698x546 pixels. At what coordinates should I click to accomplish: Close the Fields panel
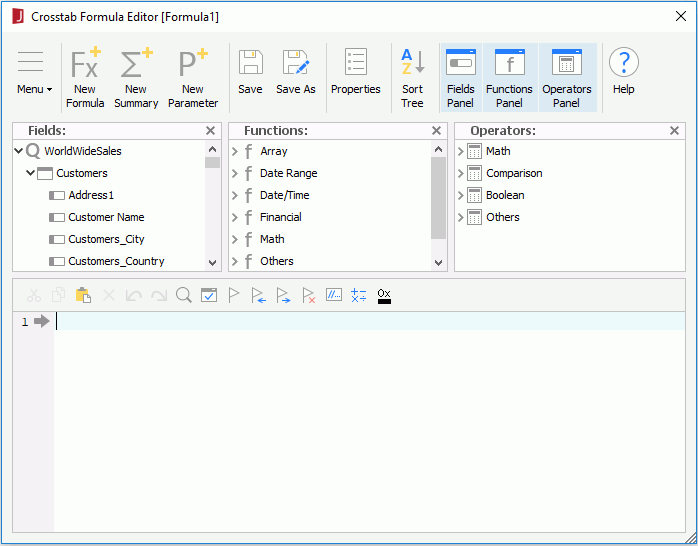click(x=211, y=130)
